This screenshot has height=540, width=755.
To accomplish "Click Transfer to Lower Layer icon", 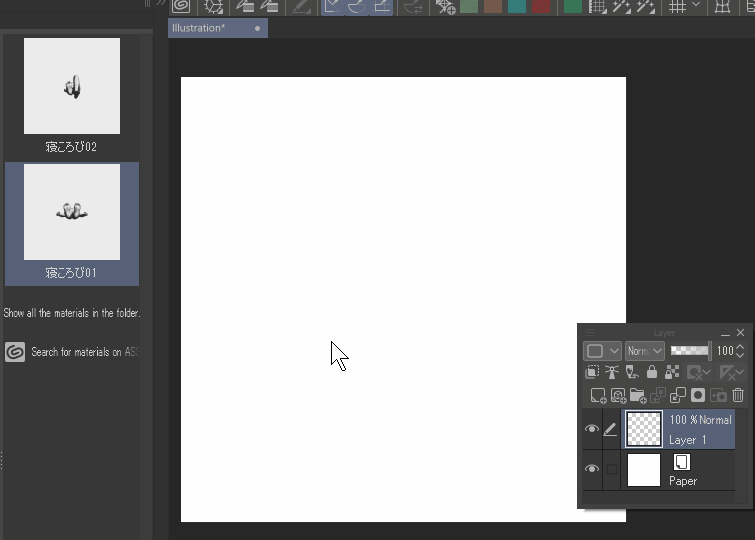I will pos(658,395).
